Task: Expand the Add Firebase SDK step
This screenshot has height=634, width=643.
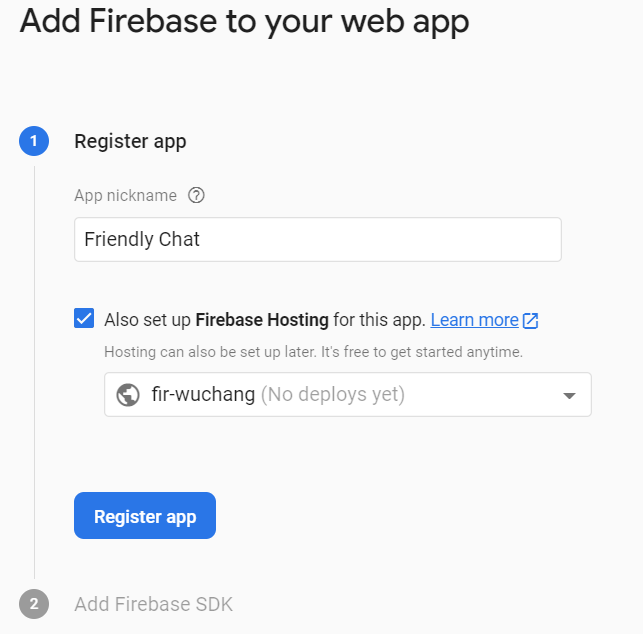Action: 153,604
